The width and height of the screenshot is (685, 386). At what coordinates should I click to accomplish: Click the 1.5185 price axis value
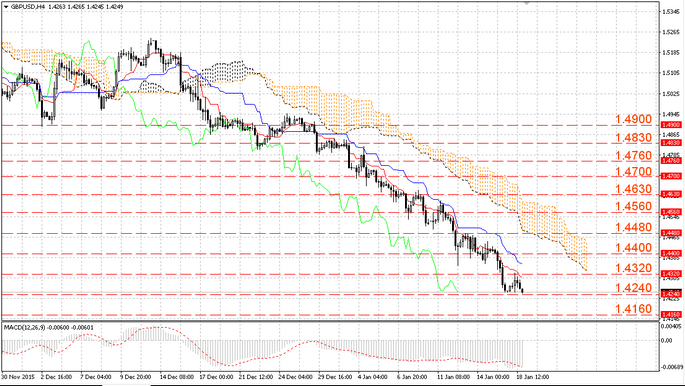(670, 52)
